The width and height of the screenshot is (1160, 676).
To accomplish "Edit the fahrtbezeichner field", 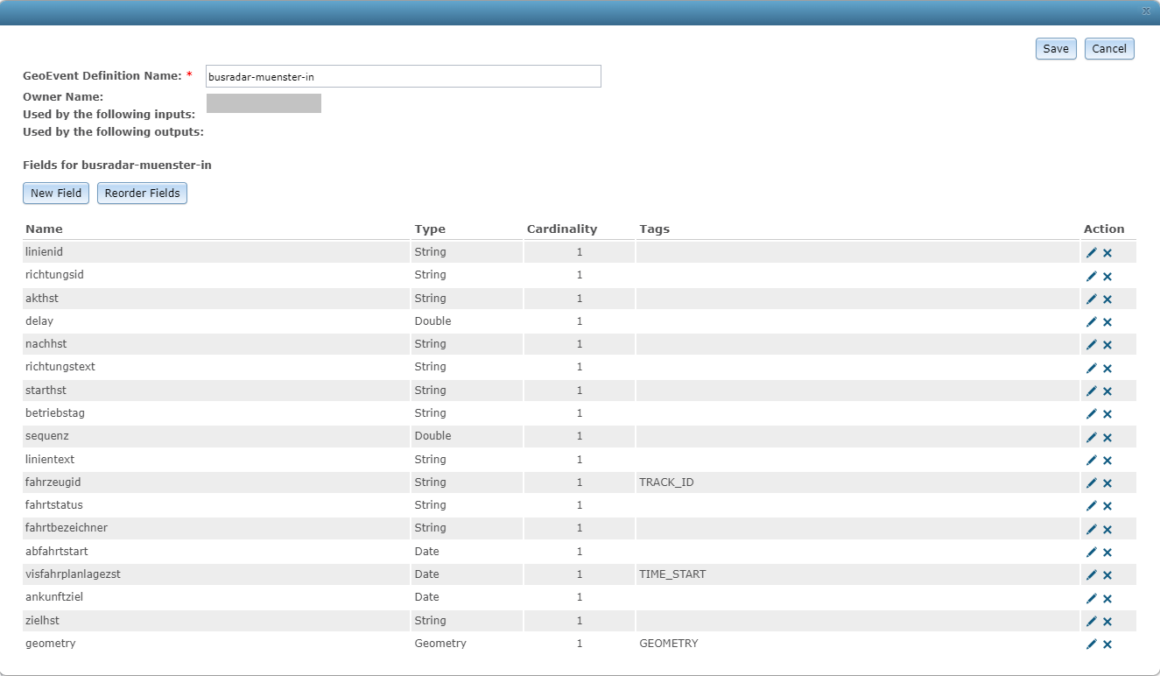I will pos(1091,529).
